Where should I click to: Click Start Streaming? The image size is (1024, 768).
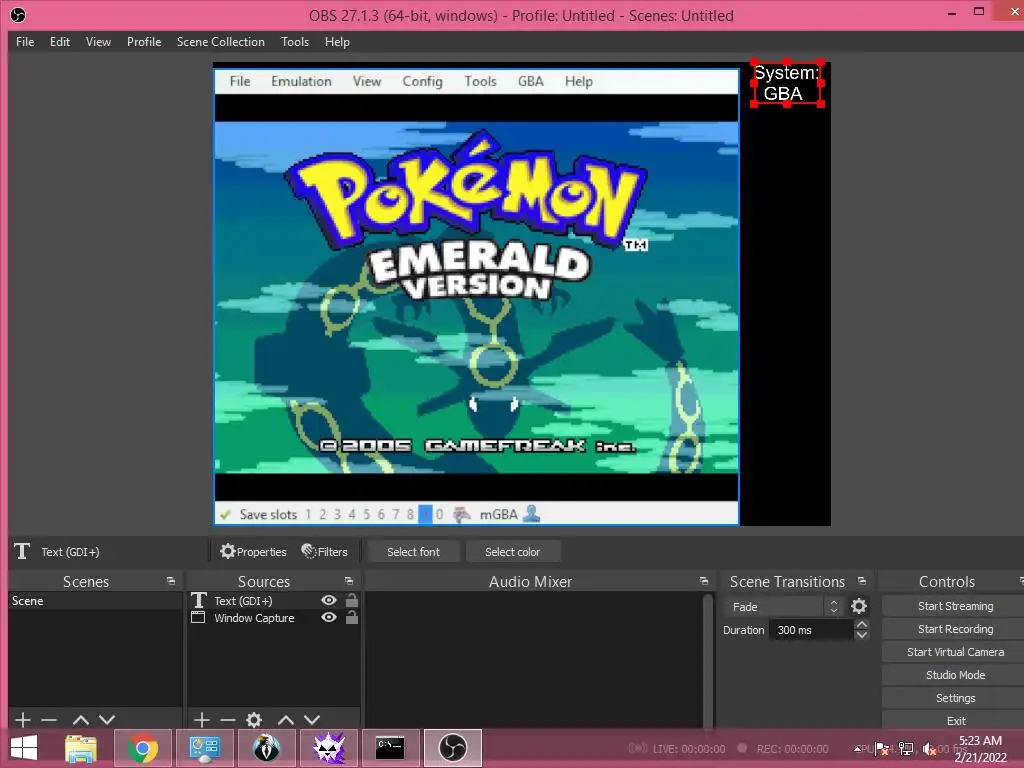pos(955,606)
